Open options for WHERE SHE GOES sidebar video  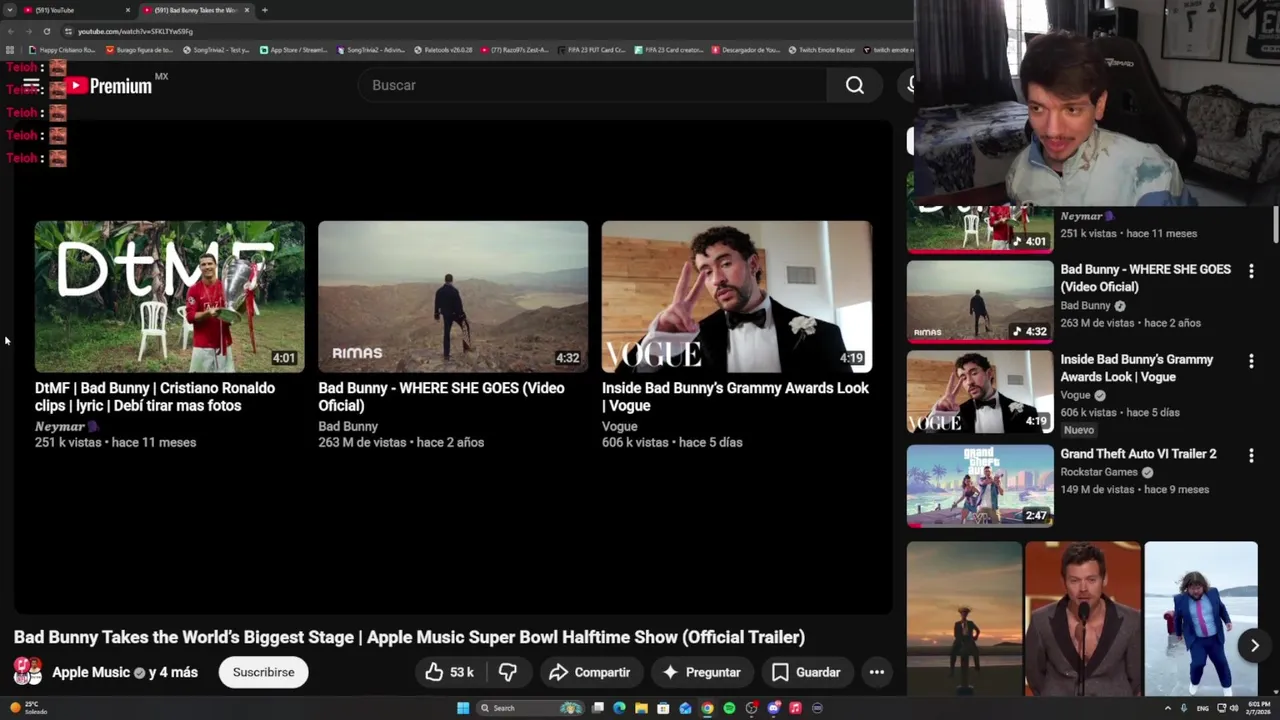click(1251, 271)
